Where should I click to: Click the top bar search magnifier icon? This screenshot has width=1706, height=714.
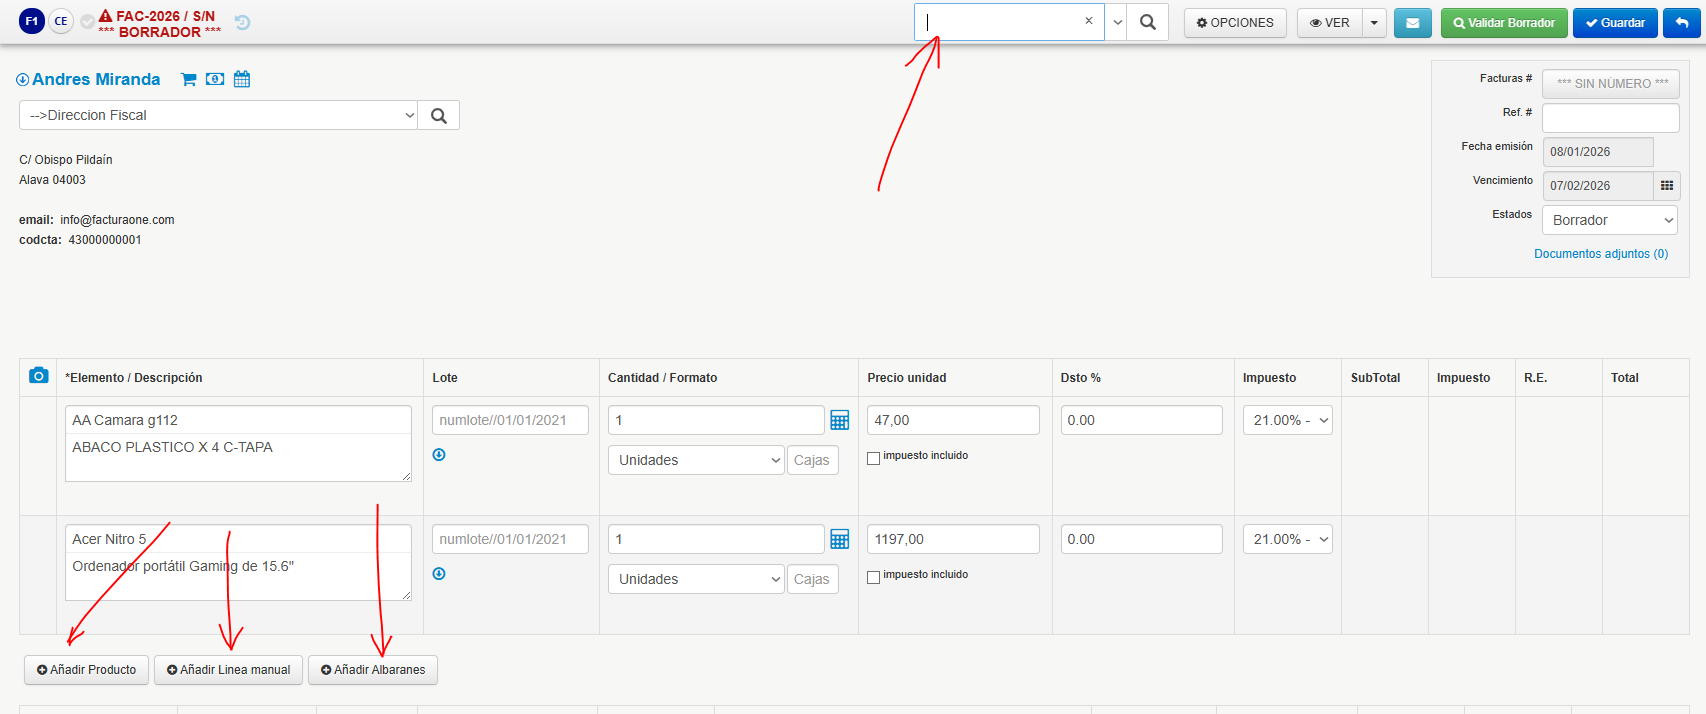click(1148, 22)
